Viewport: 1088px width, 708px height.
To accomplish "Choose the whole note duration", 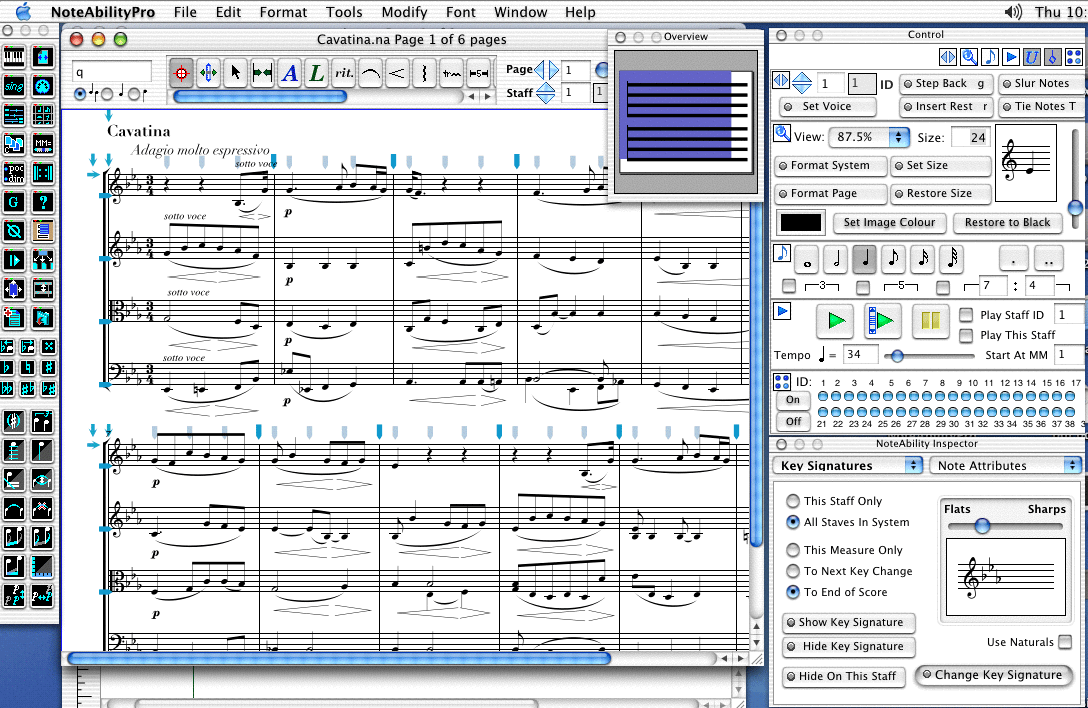I will pyautogui.click(x=807, y=260).
